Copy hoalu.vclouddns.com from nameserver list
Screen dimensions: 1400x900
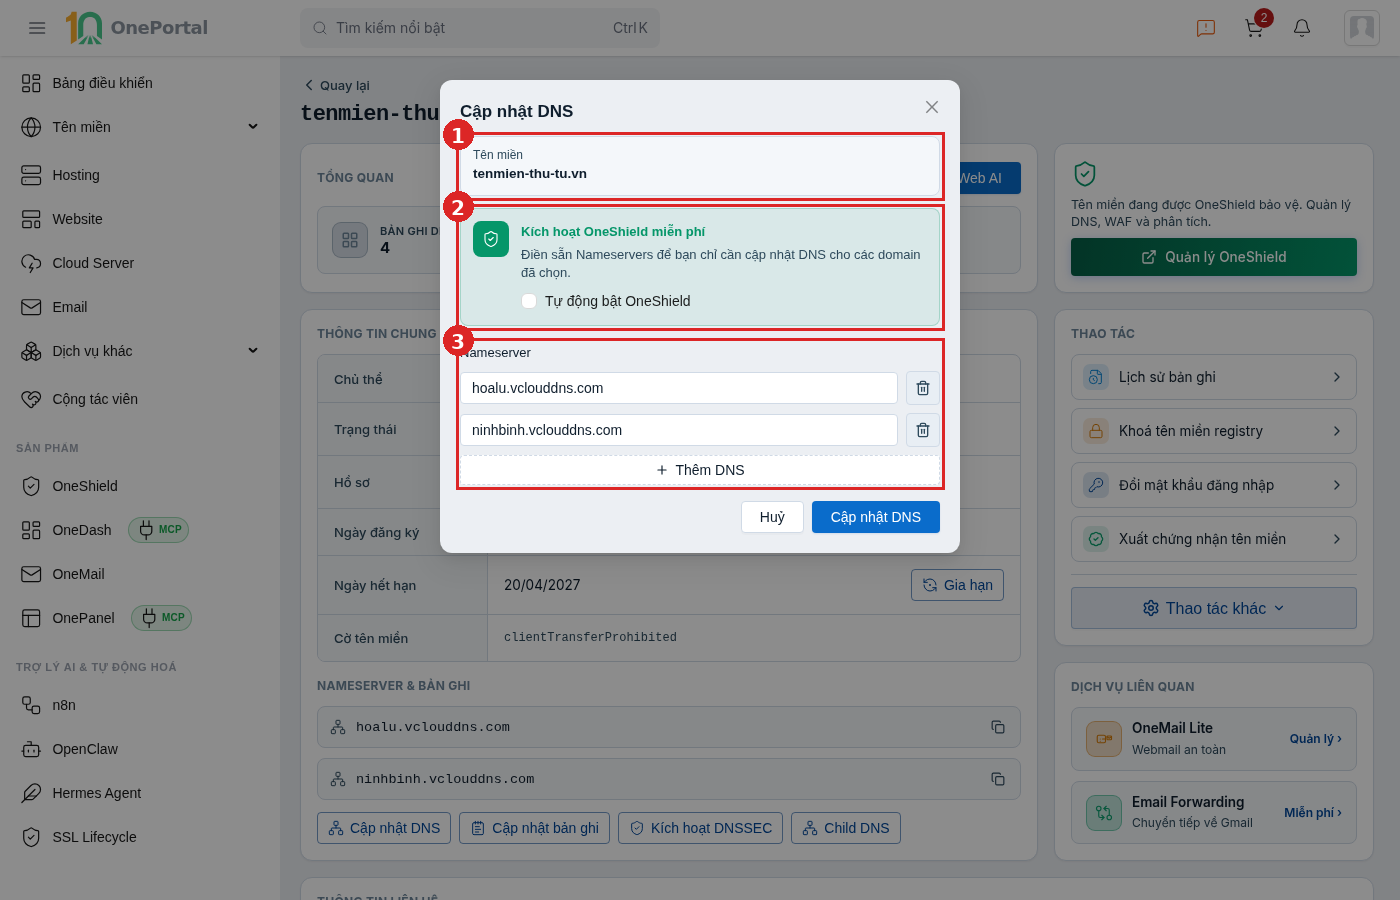[998, 727]
